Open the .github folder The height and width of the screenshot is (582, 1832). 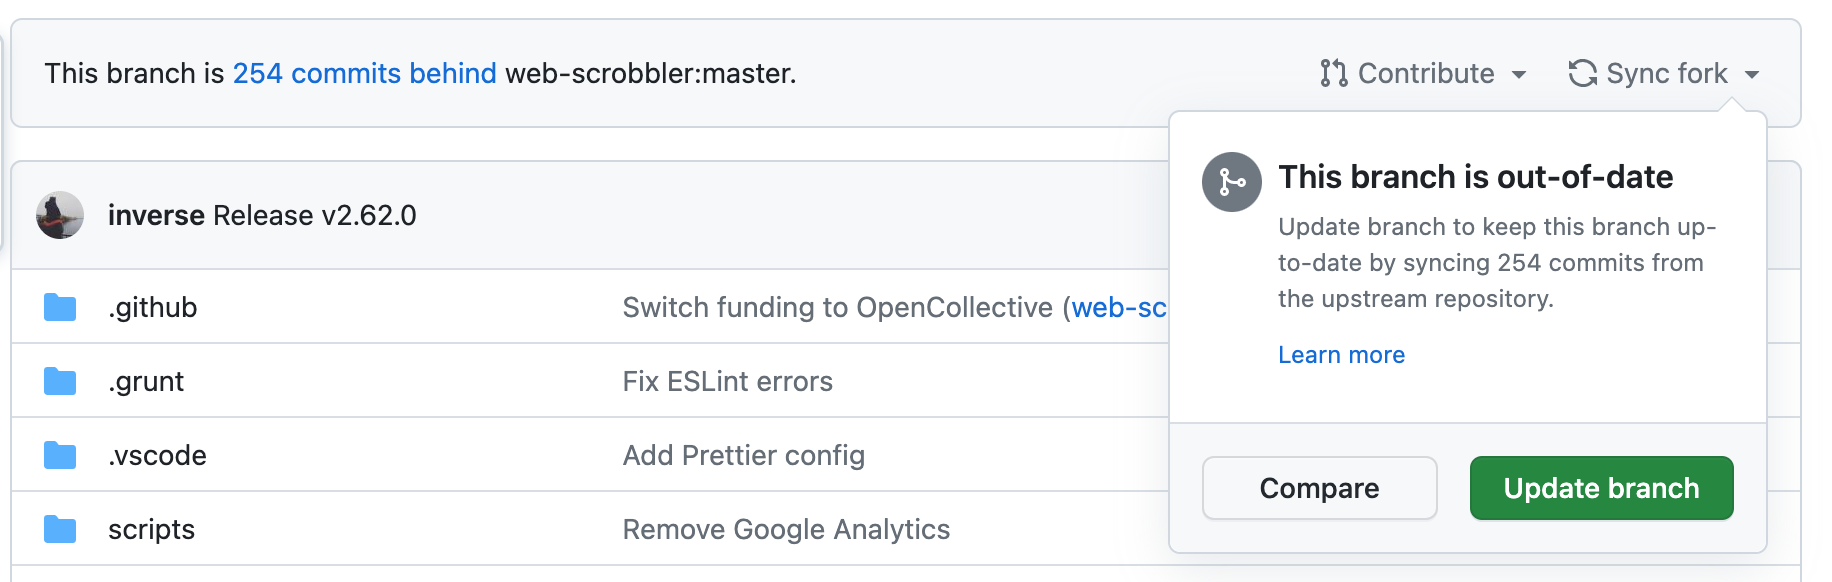152,307
